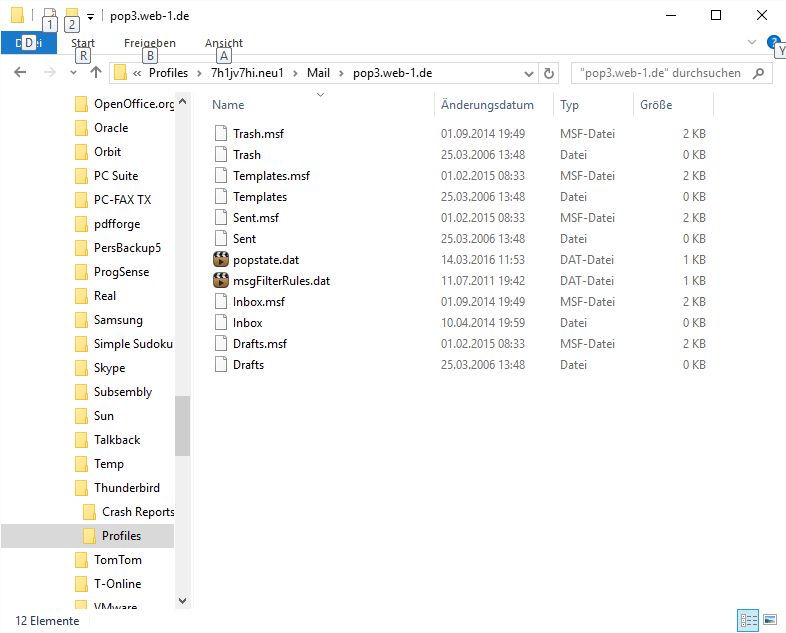Click the msgFilterRules.dat file icon
The height and width of the screenshot is (633, 786).
click(x=221, y=281)
